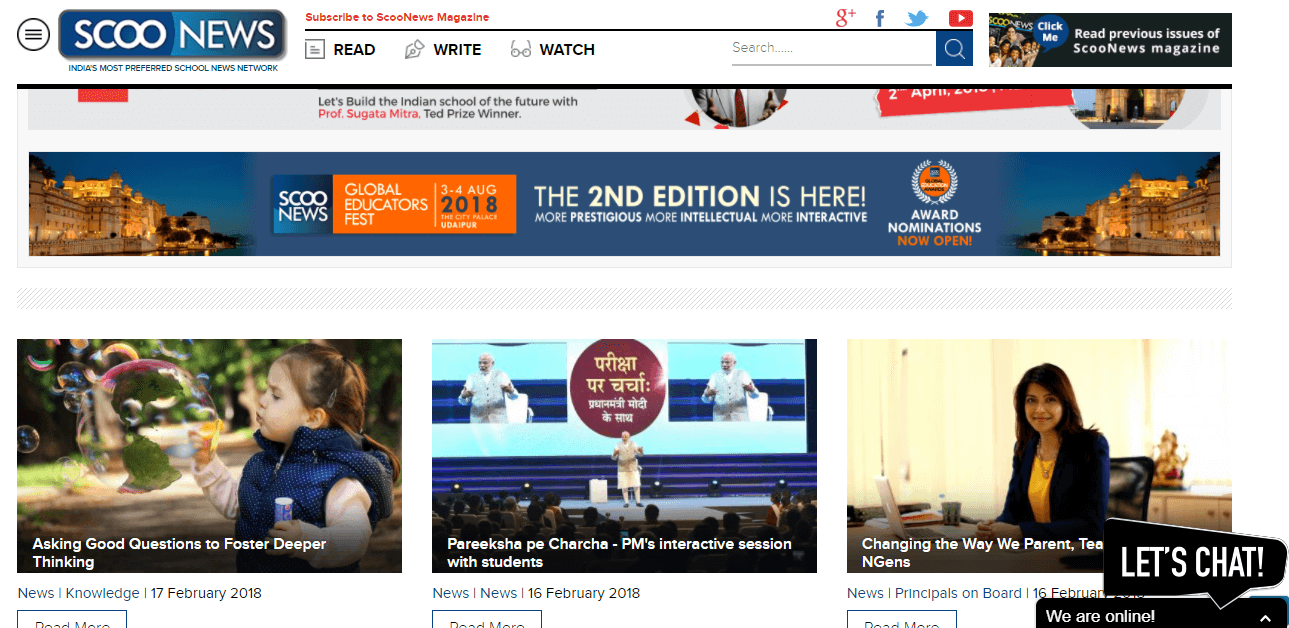
Task: Click Subscribe to ScooNews Magazine link
Action: pyautogui.click(x=397, y=17)
